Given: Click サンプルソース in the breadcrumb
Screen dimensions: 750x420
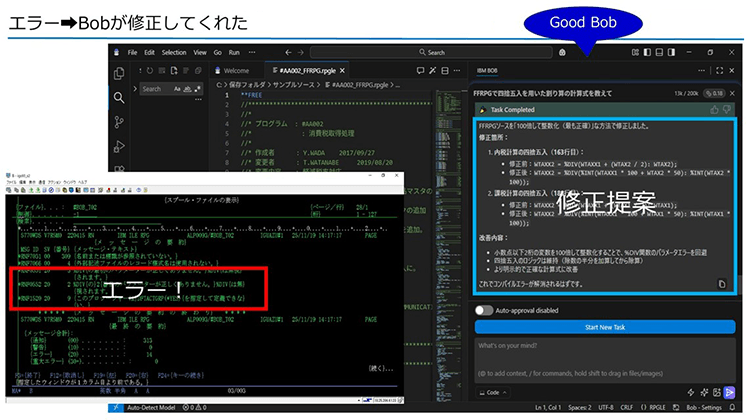Looking at the screenshot, I should point(293,85).
